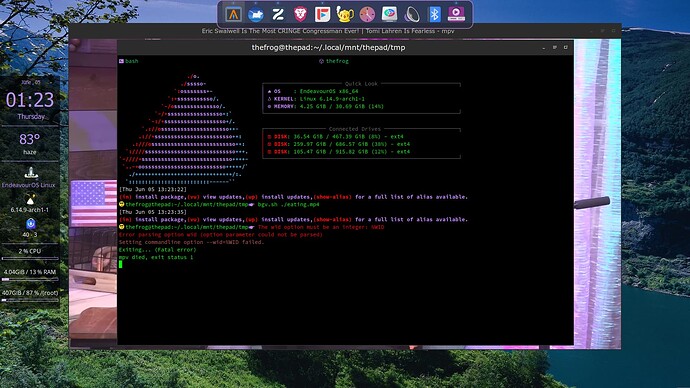Open the colorful eye monitor dock icon
The image size is (690, 388).
[389, 14]
